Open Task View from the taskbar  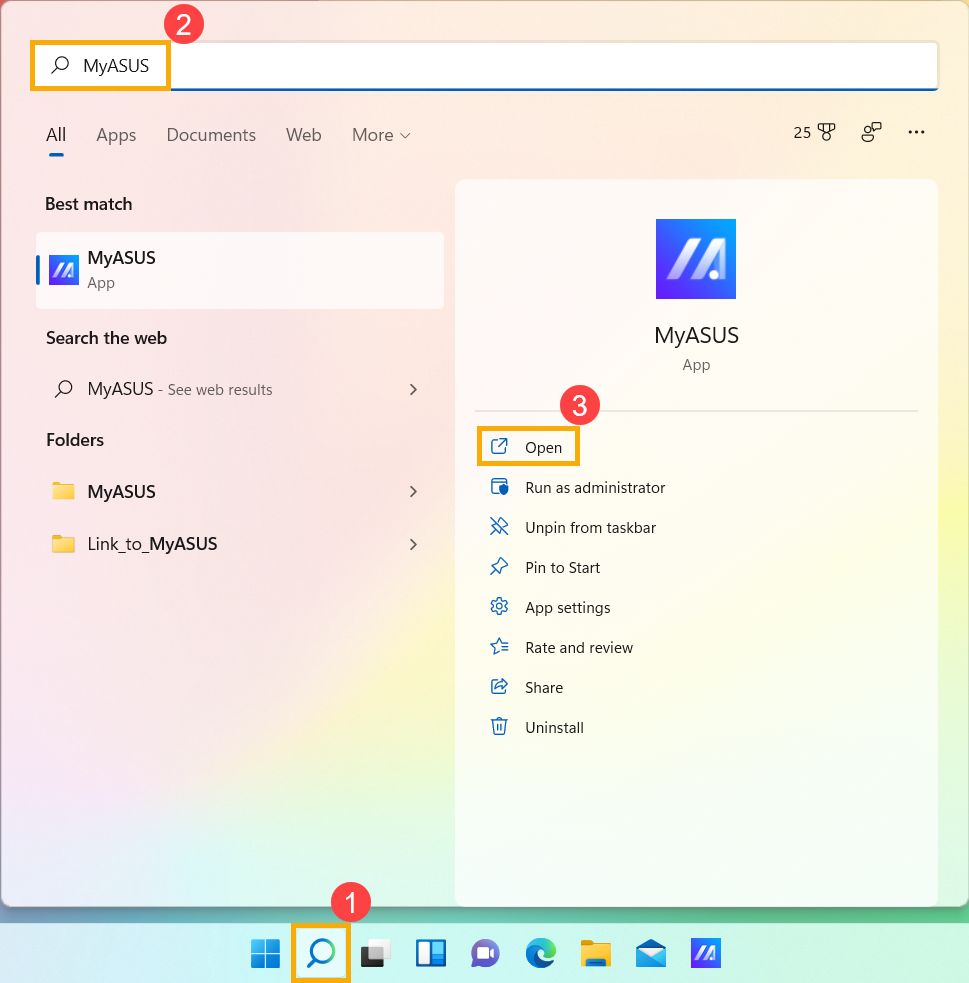pos(376,954)
